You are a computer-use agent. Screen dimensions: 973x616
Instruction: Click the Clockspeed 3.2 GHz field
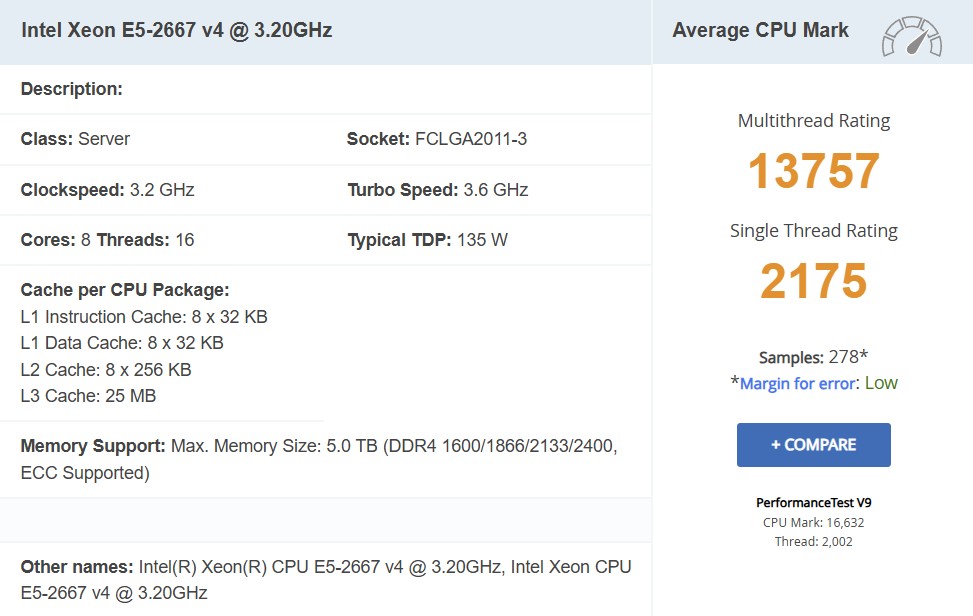[x=107, y=190]
